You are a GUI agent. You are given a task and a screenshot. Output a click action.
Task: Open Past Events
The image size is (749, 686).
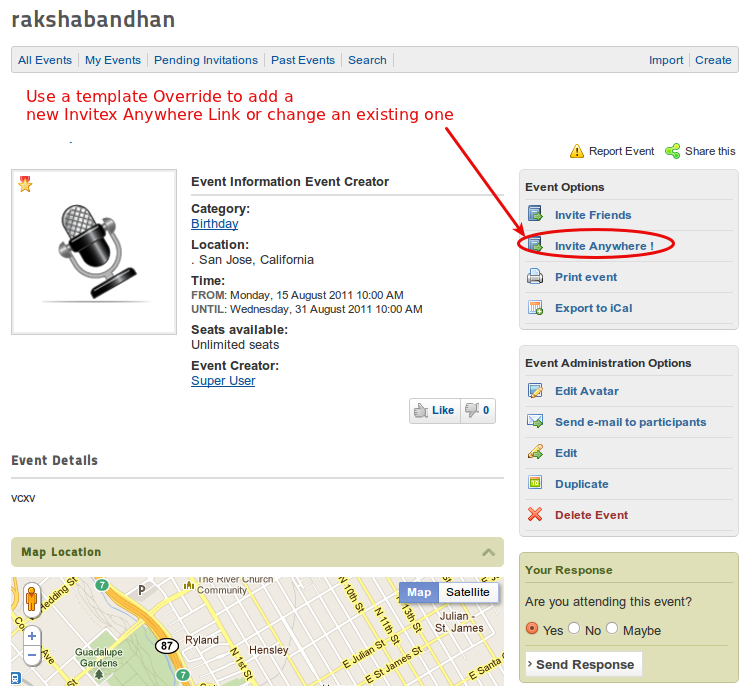pyautogui.click(x=303, y=60)
